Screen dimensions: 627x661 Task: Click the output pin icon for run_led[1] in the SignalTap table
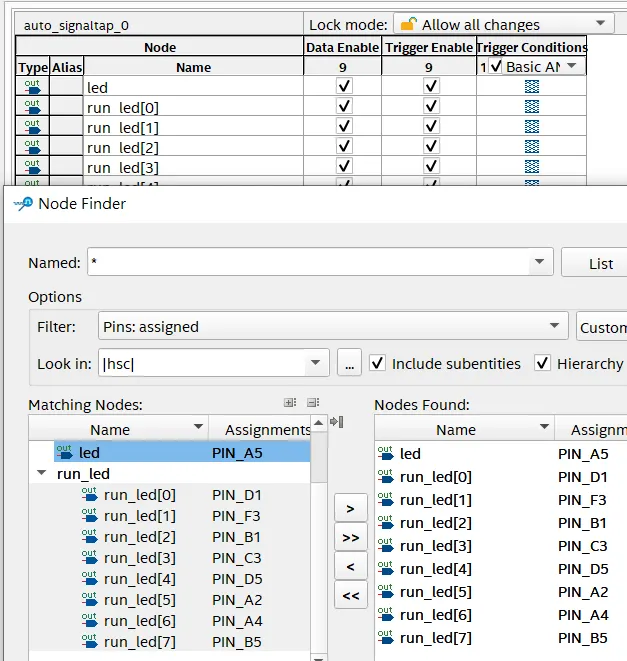click(32, 126)
